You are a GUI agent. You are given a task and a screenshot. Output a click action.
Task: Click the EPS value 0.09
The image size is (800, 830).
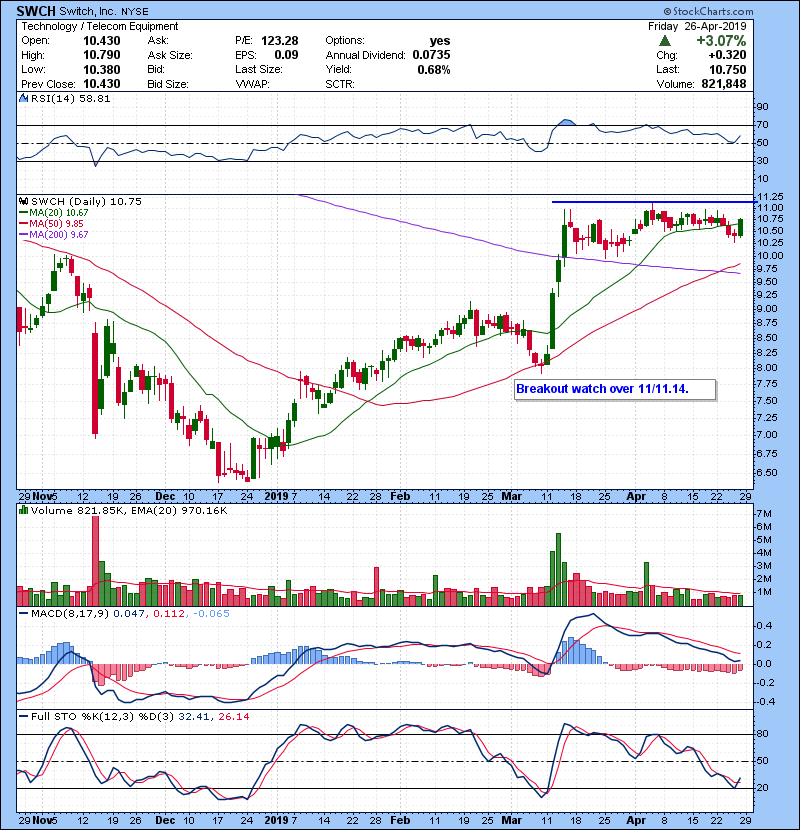(286, 55)
